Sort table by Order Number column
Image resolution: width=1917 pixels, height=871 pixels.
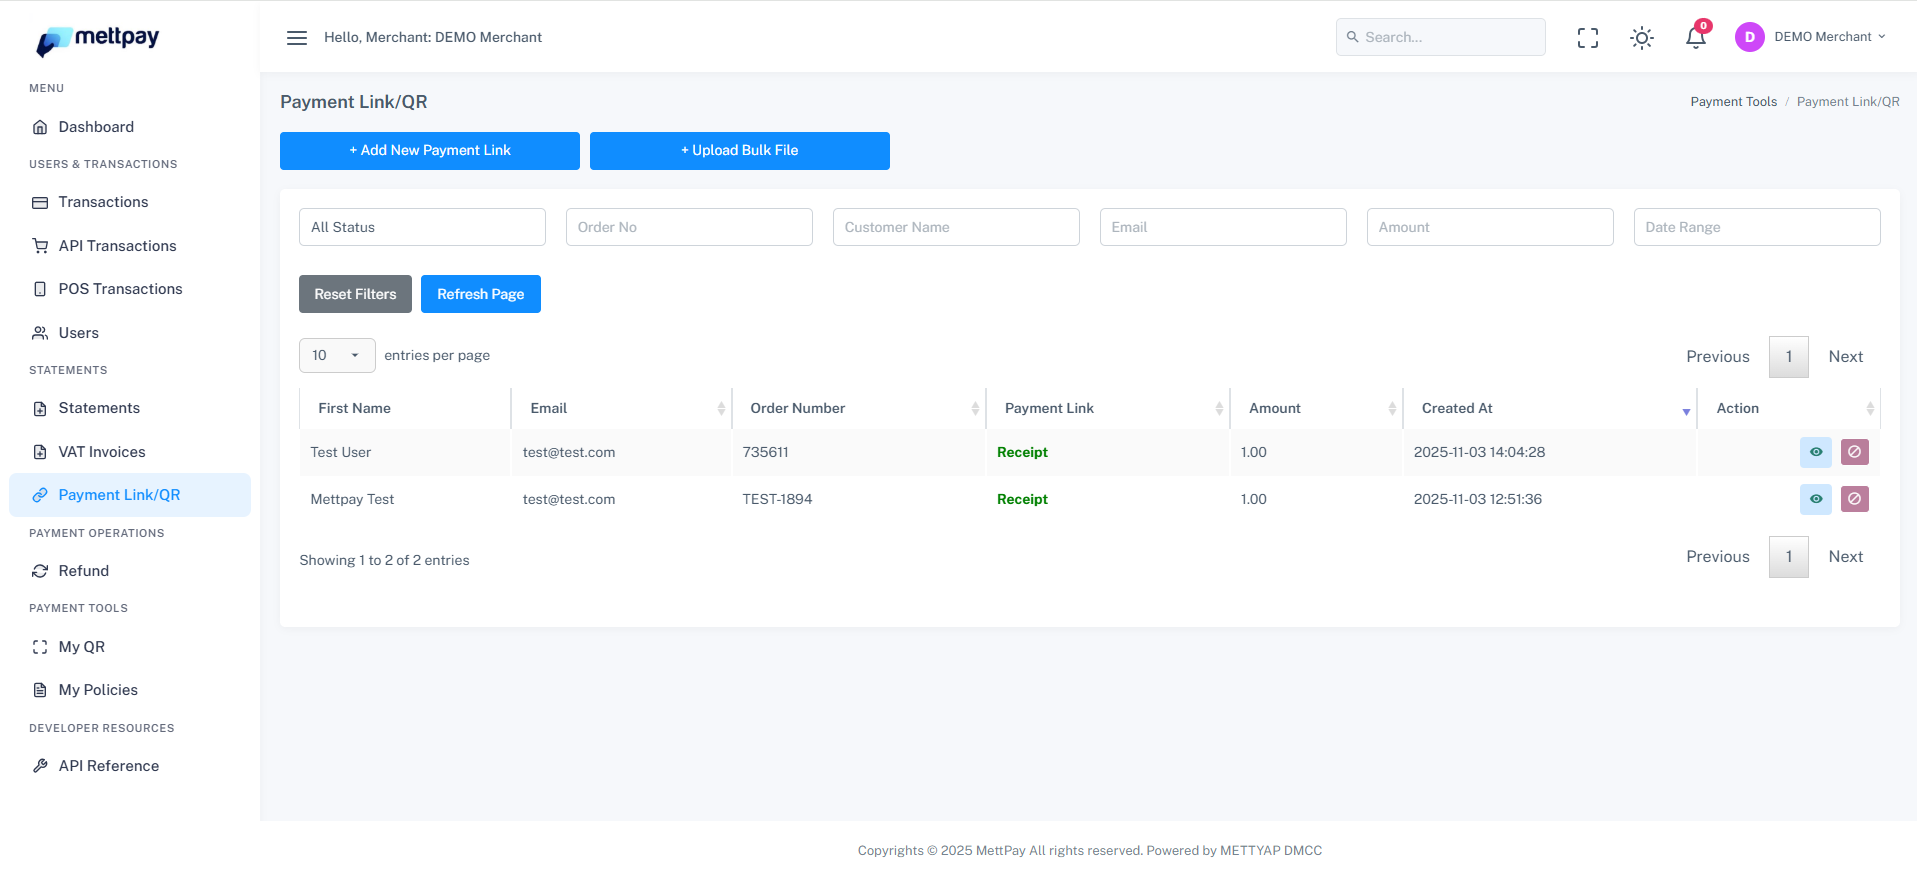click(x=859, y=408)
